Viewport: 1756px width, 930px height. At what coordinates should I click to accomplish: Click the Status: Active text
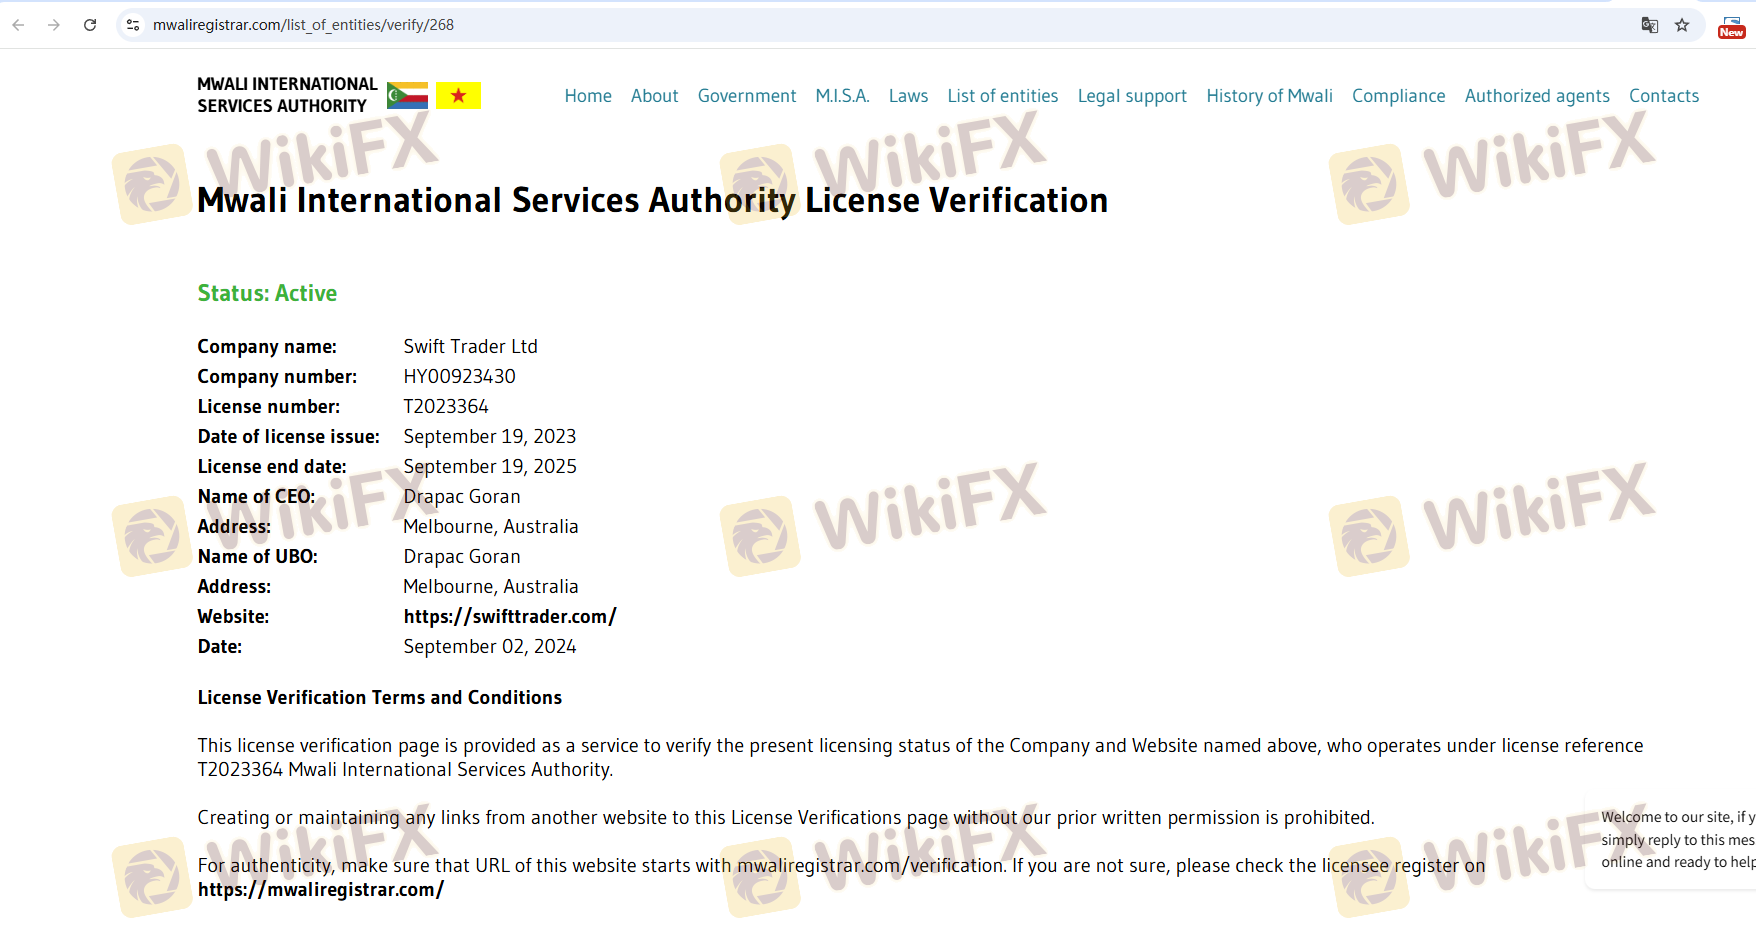(x=267, y=293)
